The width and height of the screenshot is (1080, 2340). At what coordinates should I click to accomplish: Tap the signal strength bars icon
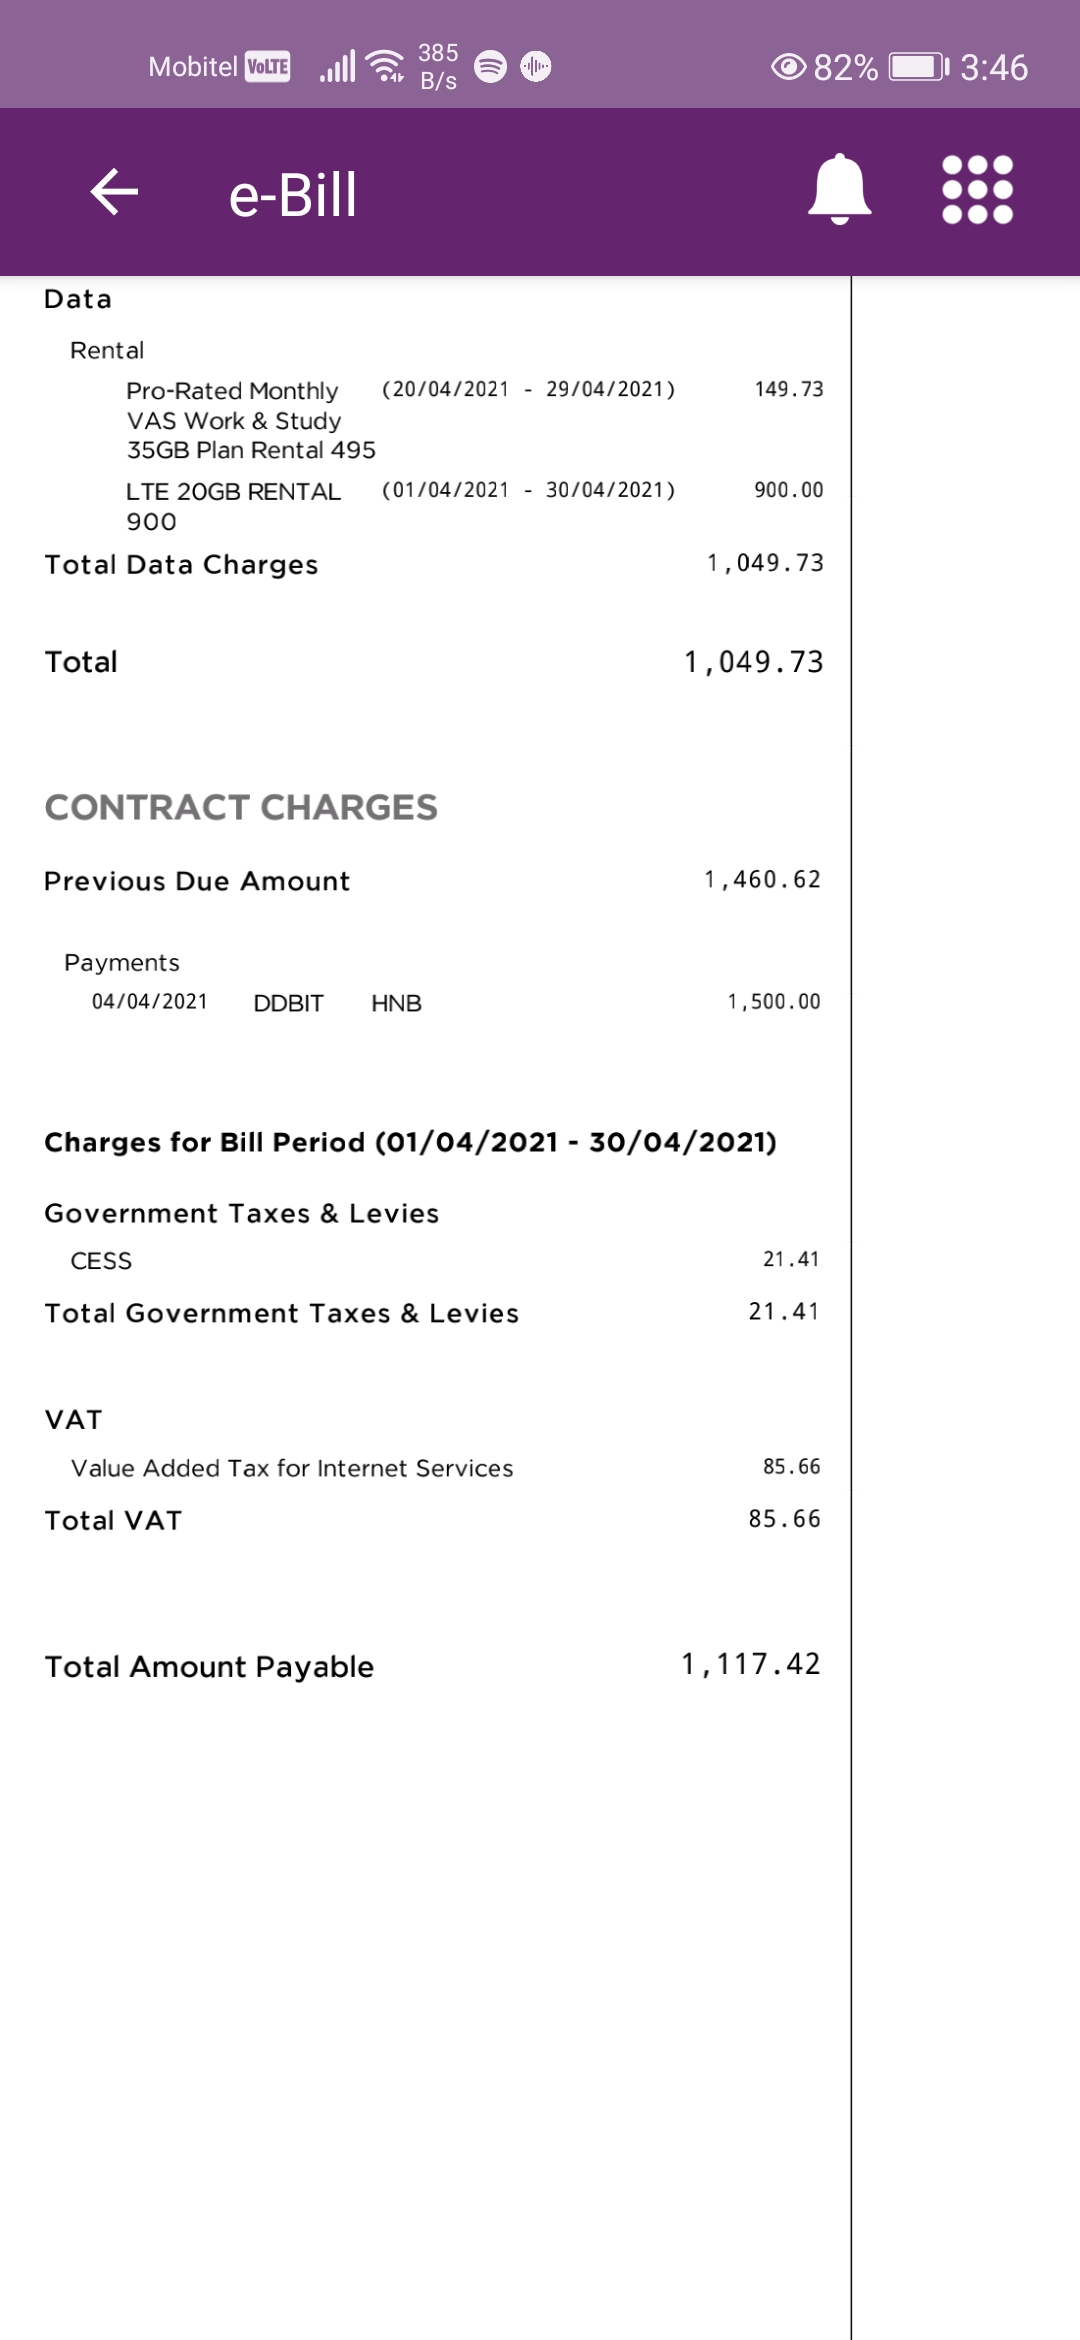pyautogui.click(x=338, y=67)
